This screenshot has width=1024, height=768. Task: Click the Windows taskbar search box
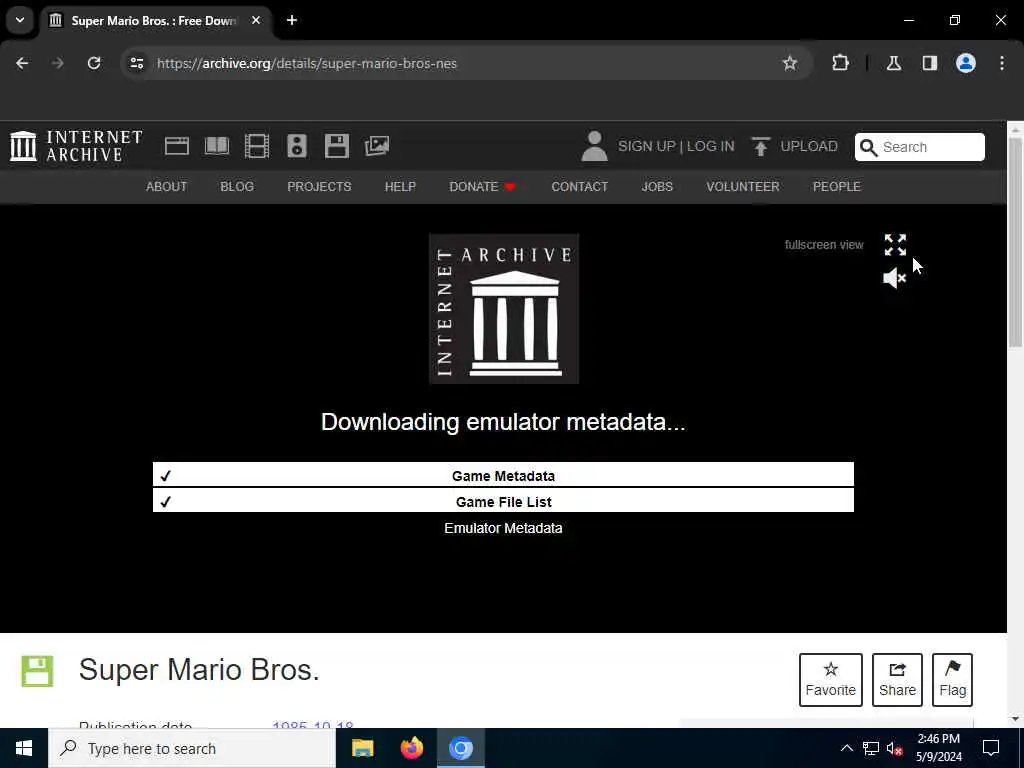click(192, 748)
